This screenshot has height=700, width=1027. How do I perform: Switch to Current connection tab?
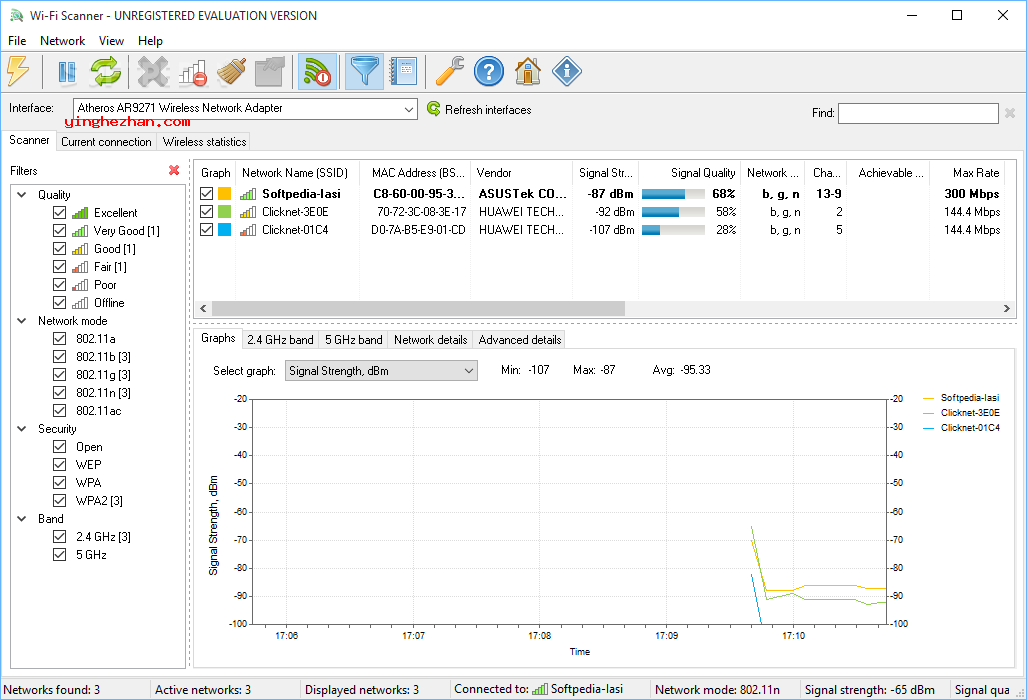point(106,141)
